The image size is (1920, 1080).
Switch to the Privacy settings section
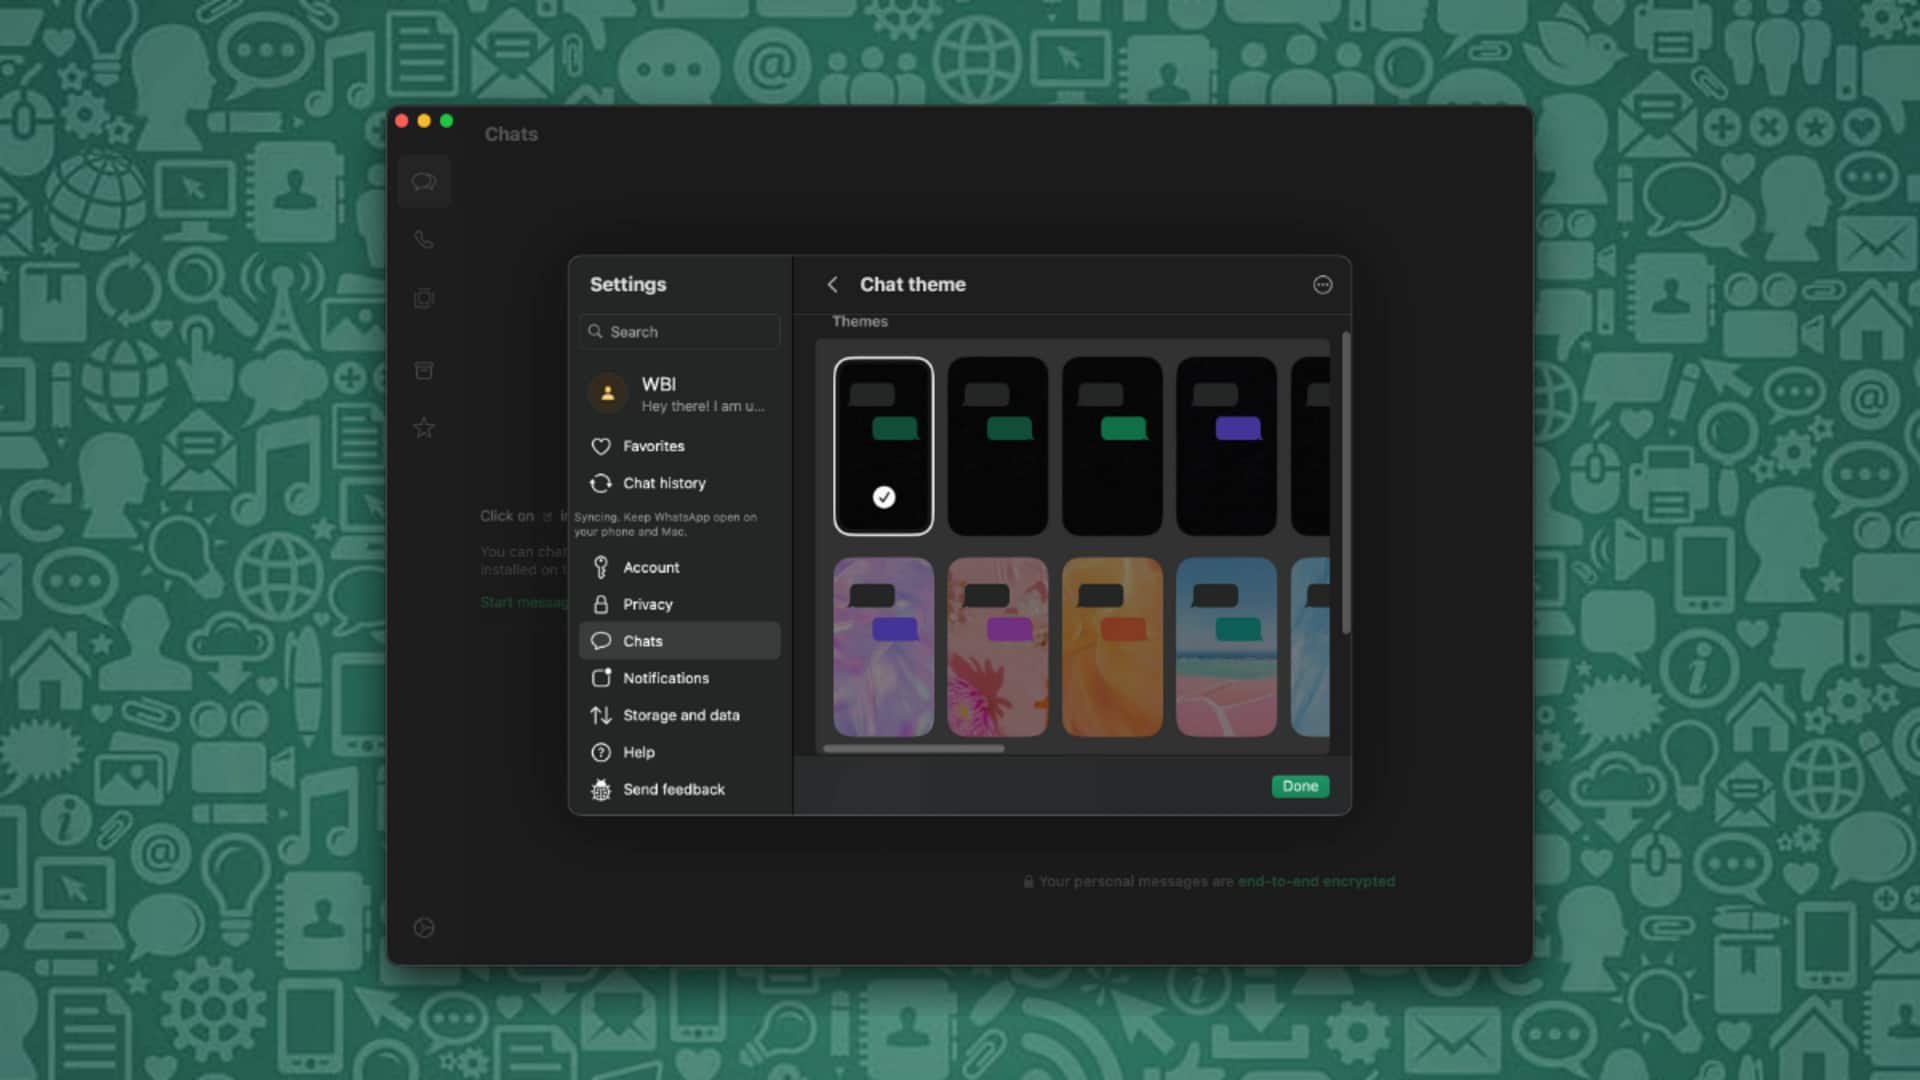(647, 604)
